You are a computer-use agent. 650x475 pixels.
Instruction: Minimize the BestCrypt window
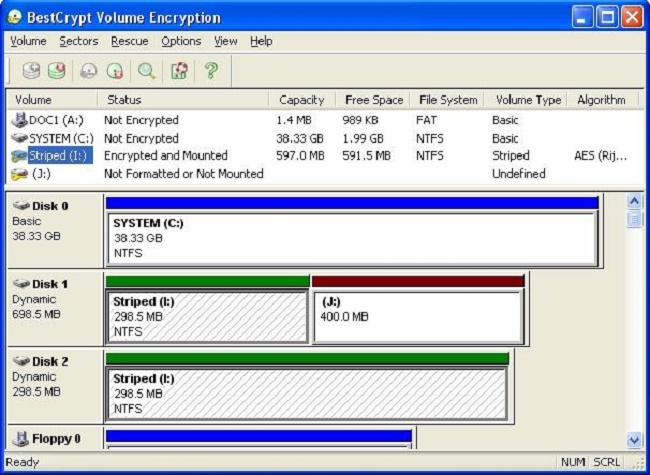[x=582, y=17]
